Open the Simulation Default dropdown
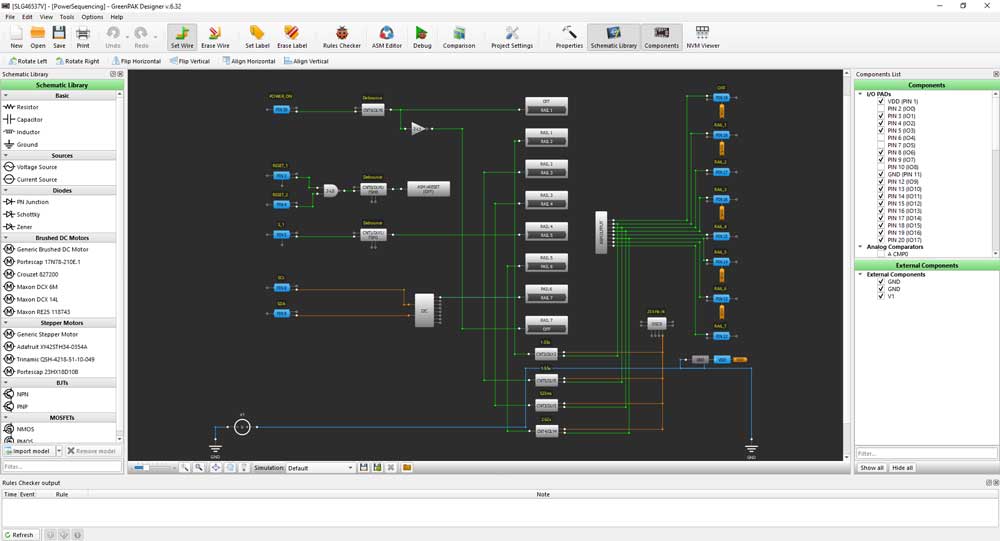 coord(321,468)
